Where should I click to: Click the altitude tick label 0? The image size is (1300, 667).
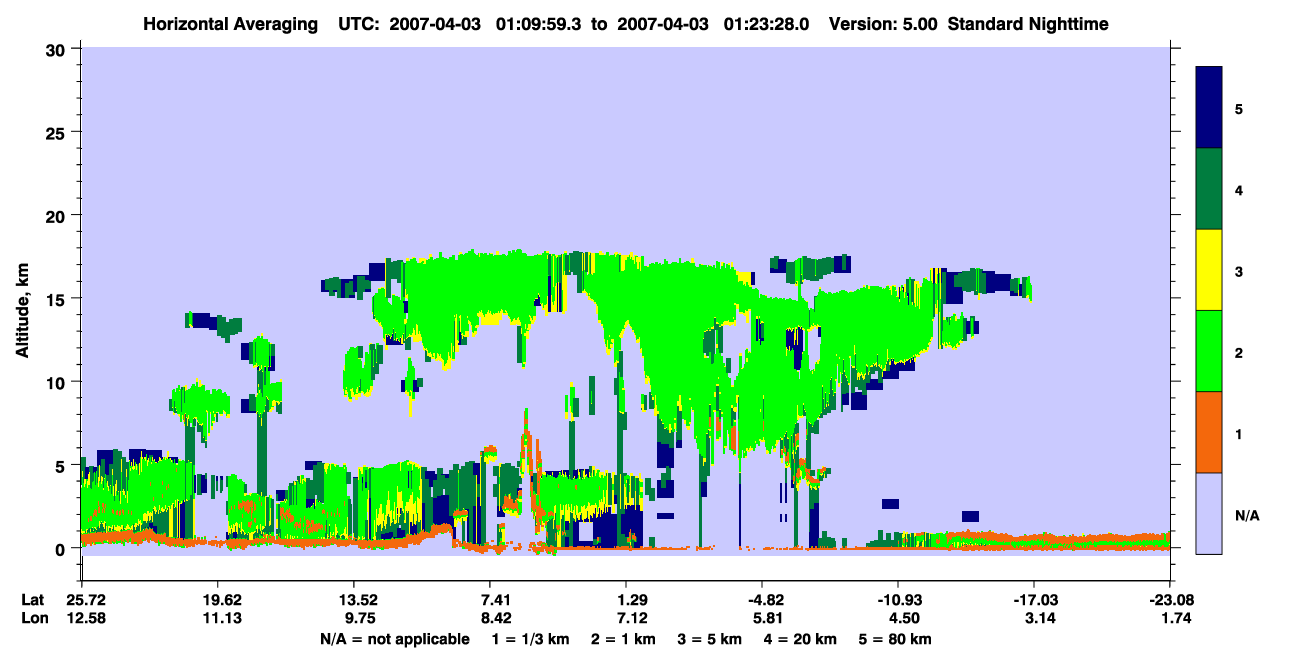pyautogui.click(x=62, y=549)
